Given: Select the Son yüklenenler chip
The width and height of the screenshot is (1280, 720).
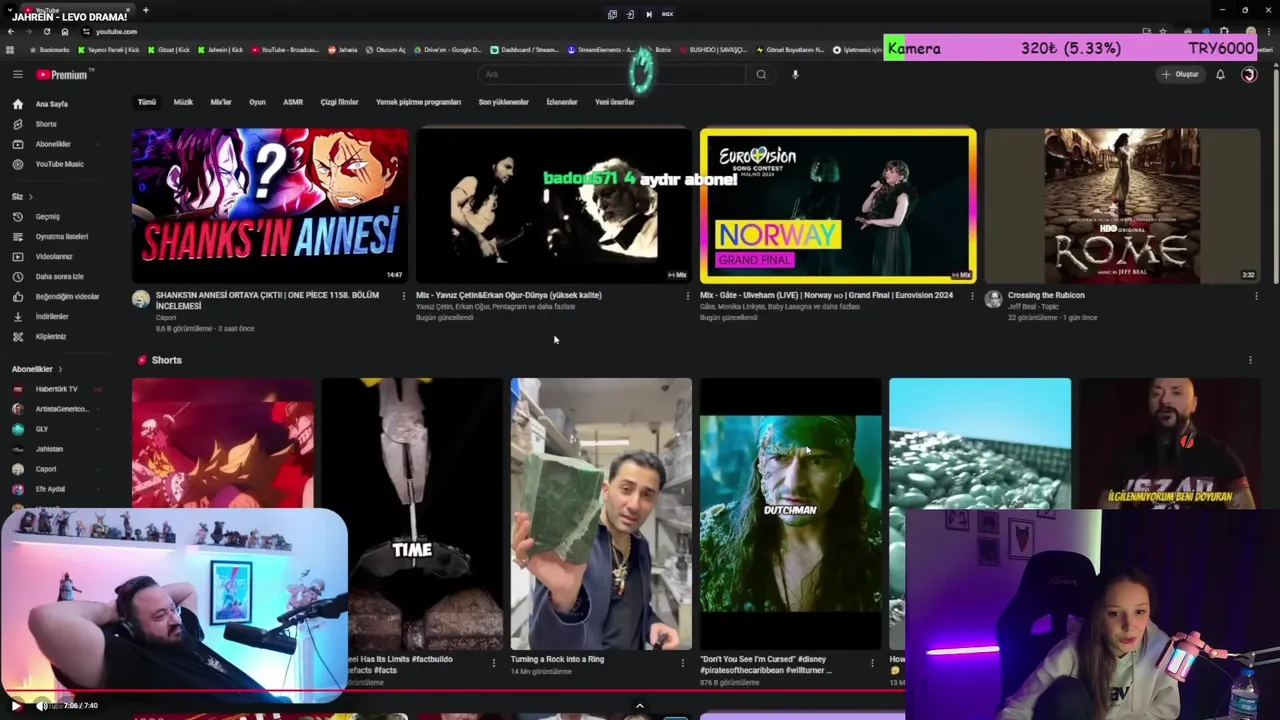Looking at the screenshot, I should click(503, 102).
